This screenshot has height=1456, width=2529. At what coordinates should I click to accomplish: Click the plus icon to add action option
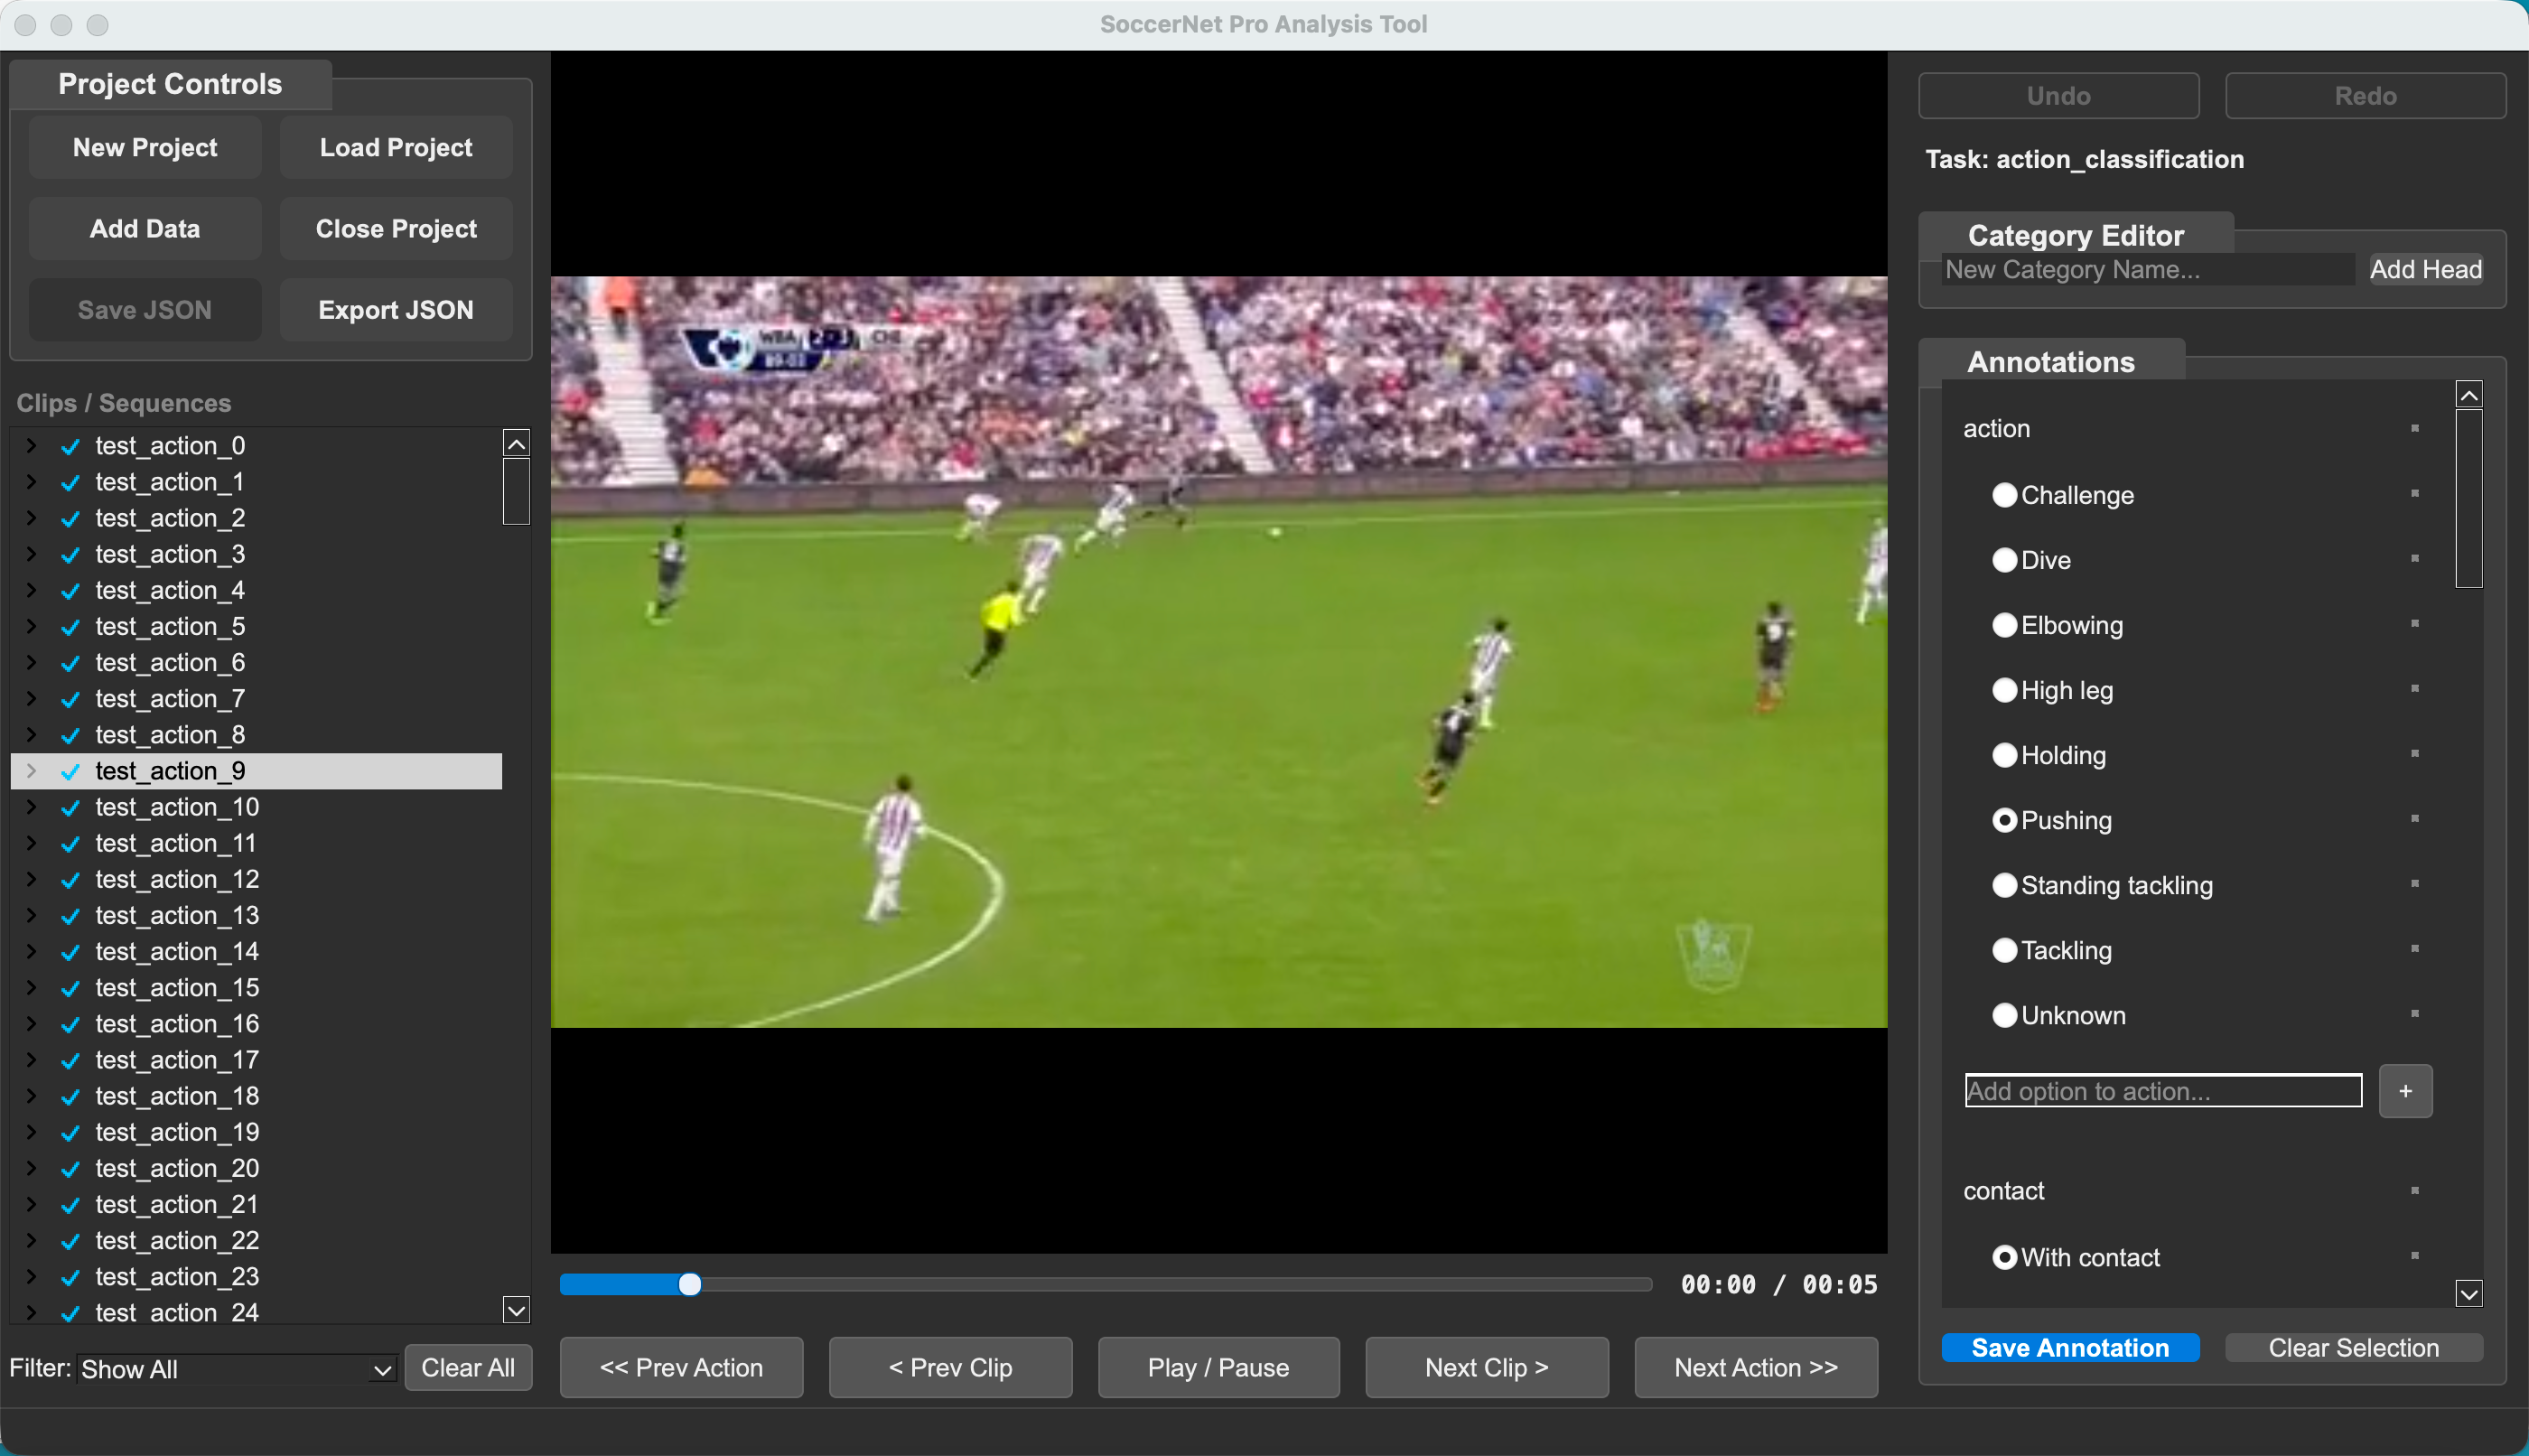(2405, 1091)
